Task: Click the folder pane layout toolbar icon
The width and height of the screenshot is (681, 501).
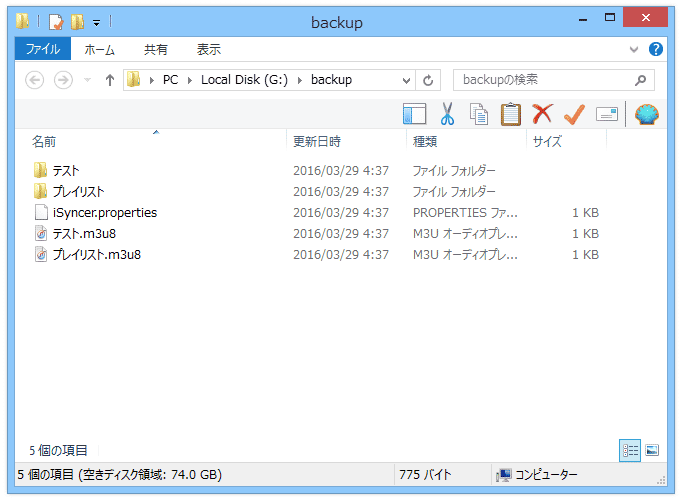Action: (414, 114)
